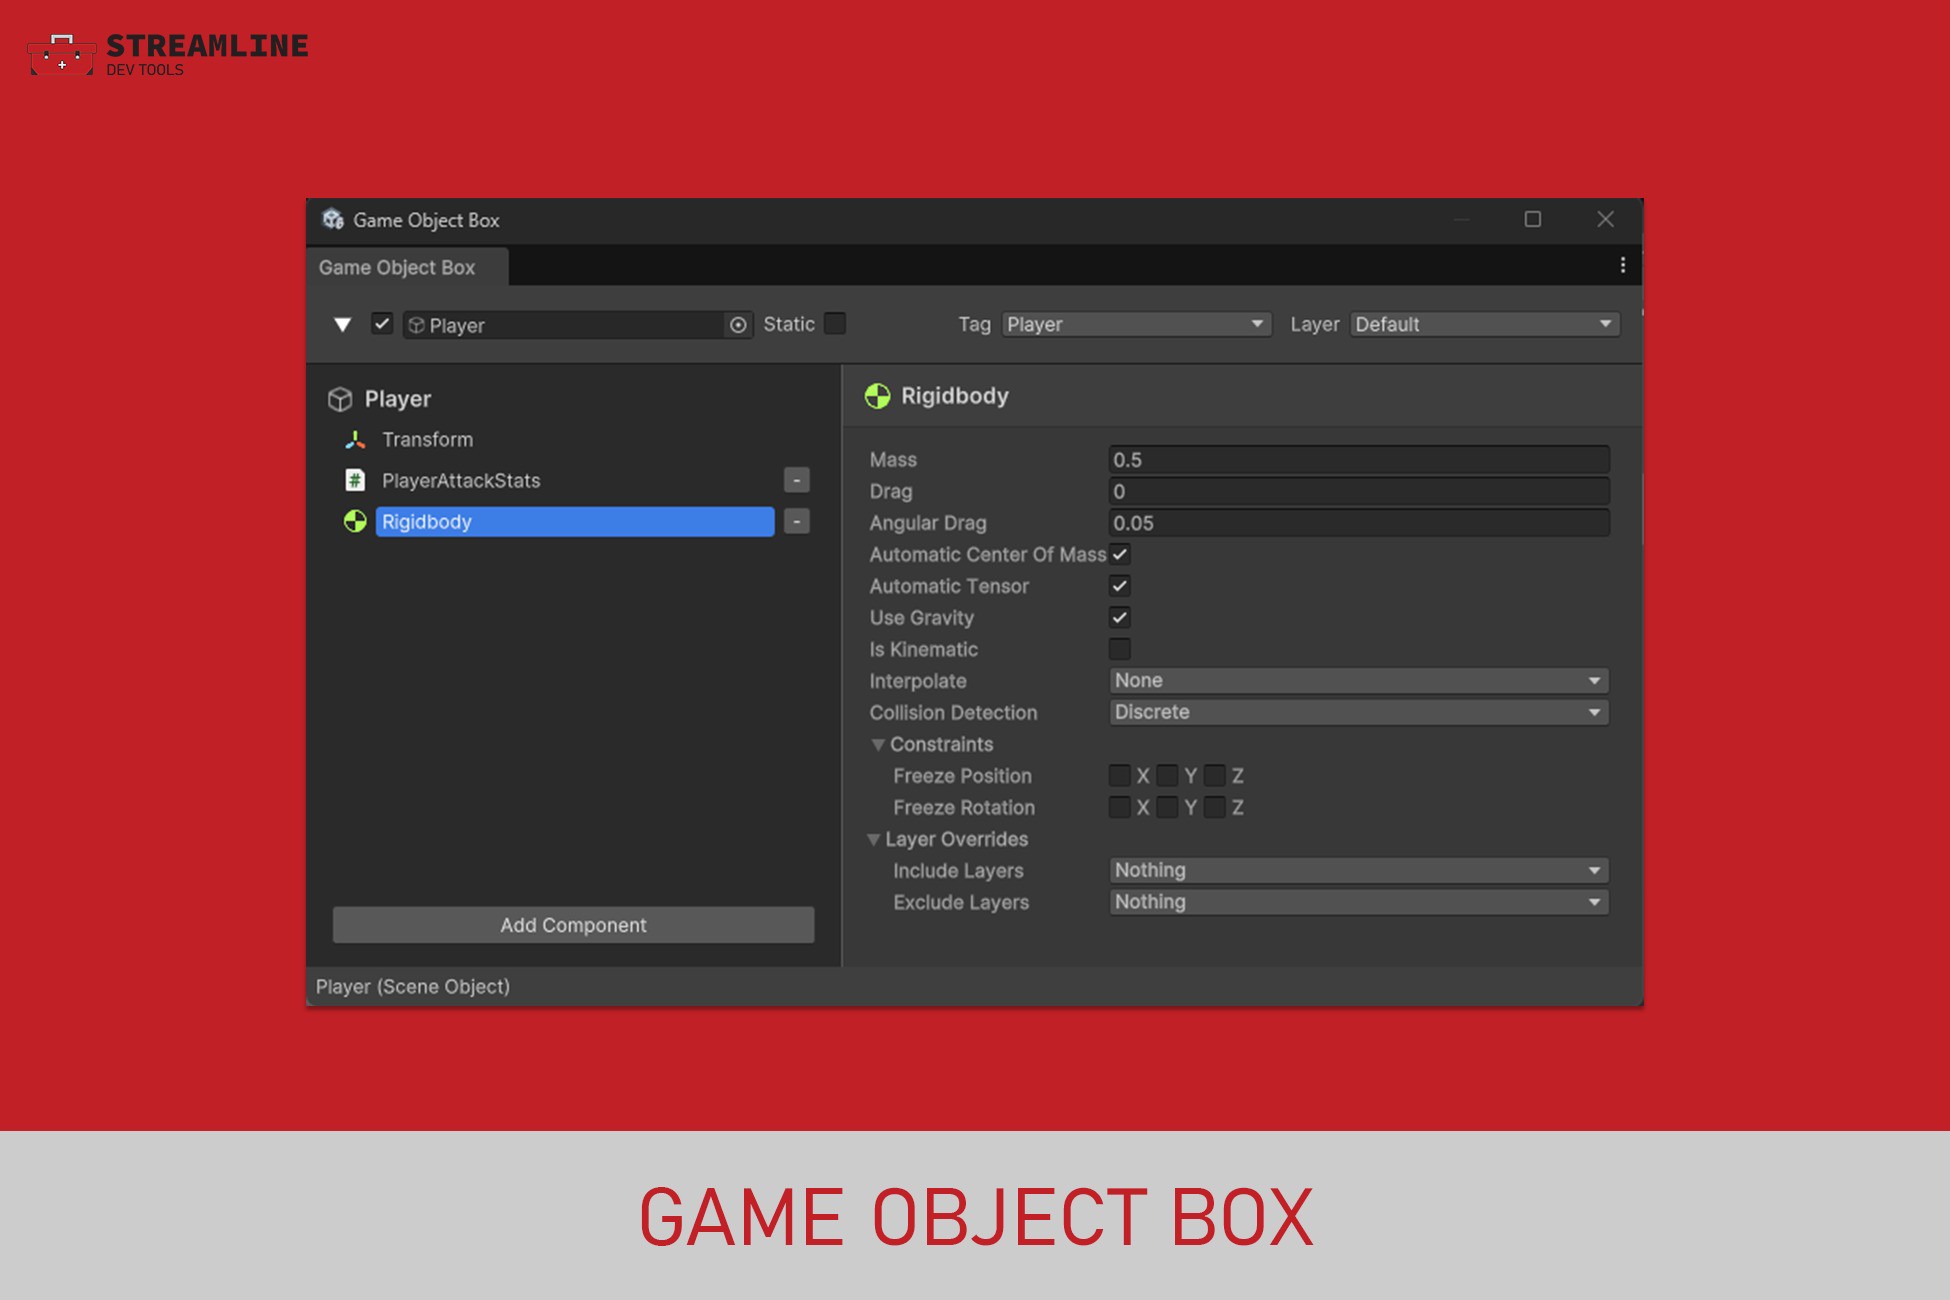
Task: Remove PlayerAttackStats with its minus button
Action: [x=797, y=480]
